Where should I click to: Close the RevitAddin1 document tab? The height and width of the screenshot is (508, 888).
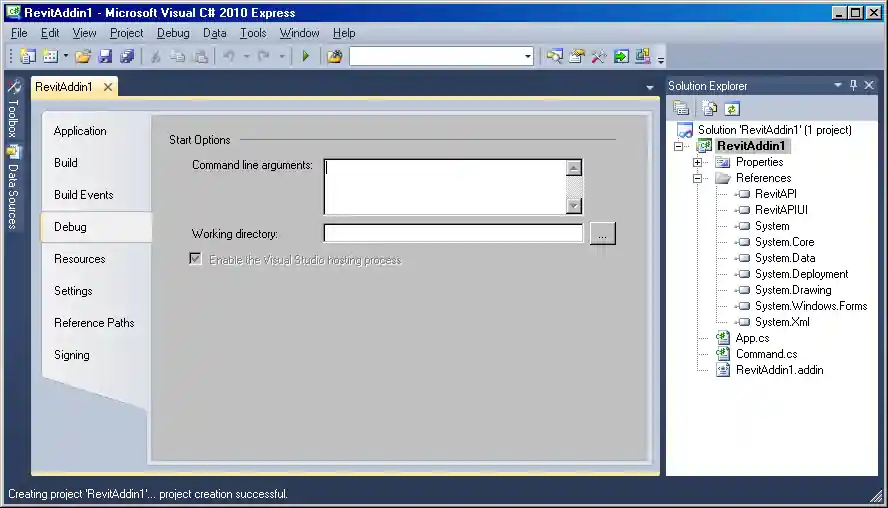coord(108,87)
